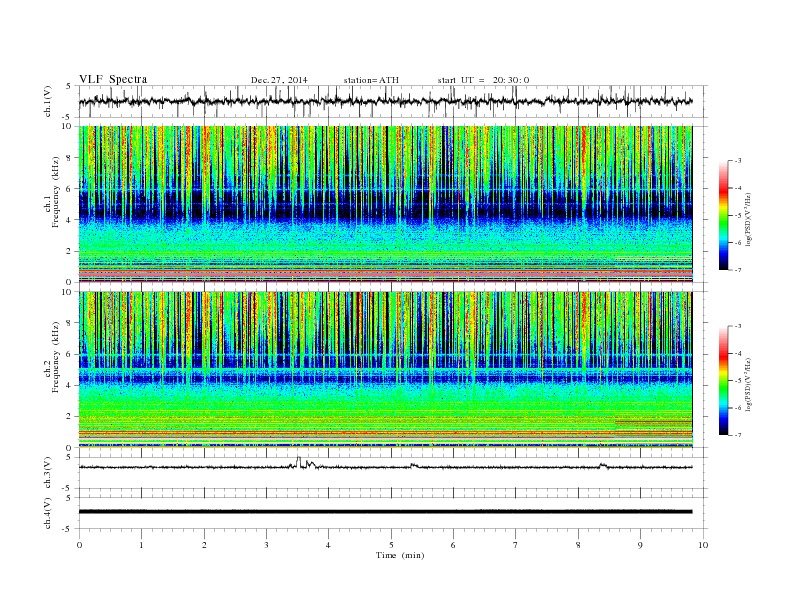Click the "Time (min)" x-axis label
The width and height of the screenshot is (792, 612).
tap(400, 555)
